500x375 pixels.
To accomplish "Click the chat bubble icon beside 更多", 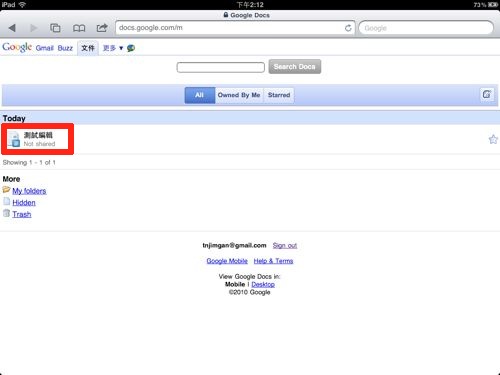I will (x=131, y=48).
